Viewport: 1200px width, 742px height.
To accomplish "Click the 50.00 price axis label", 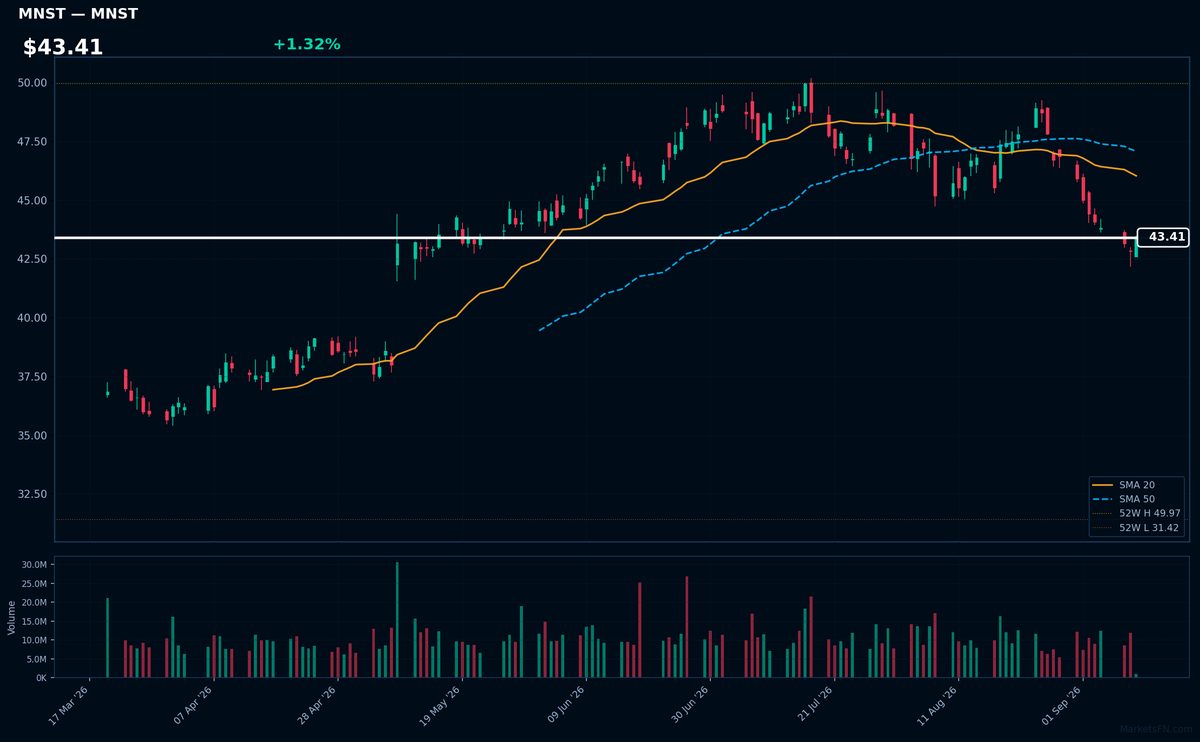I will coord(33,83).
